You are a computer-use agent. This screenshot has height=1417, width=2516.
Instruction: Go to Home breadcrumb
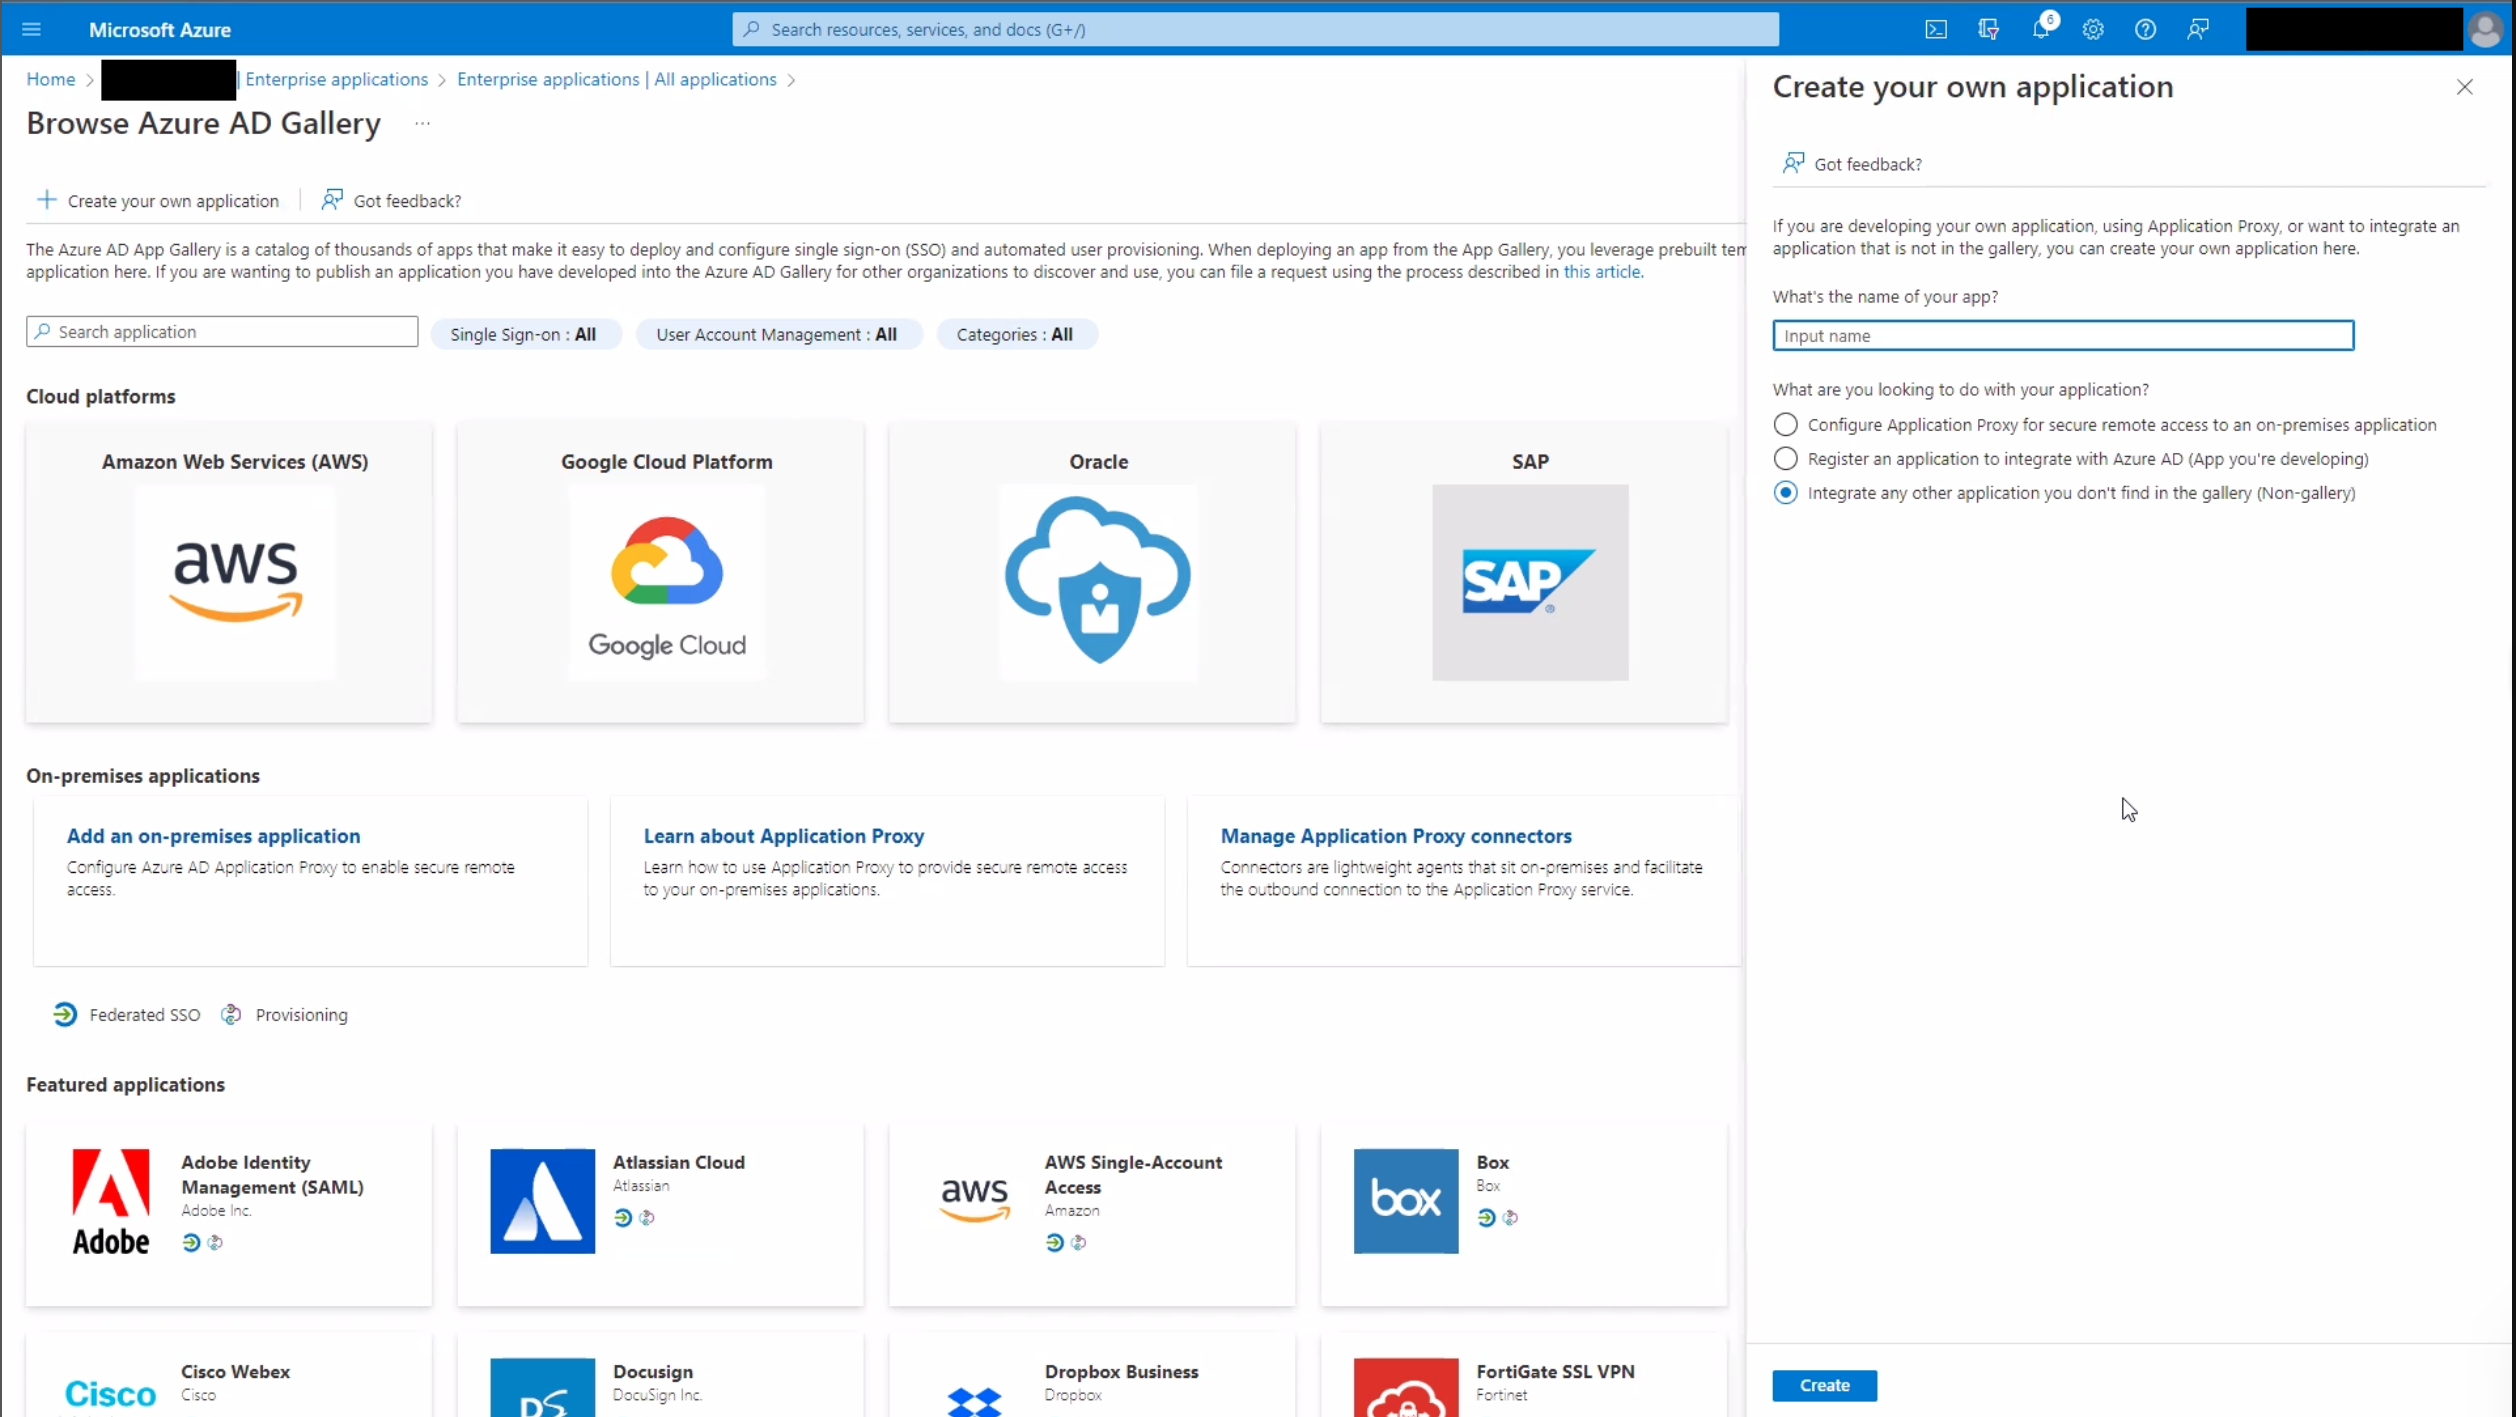click(x=50, y=79)
